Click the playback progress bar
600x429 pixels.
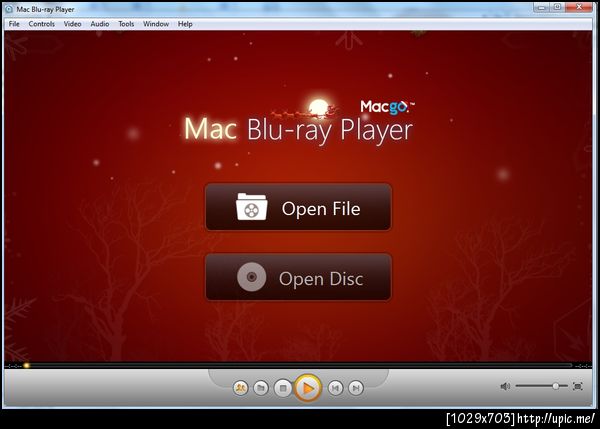point(298,365)
